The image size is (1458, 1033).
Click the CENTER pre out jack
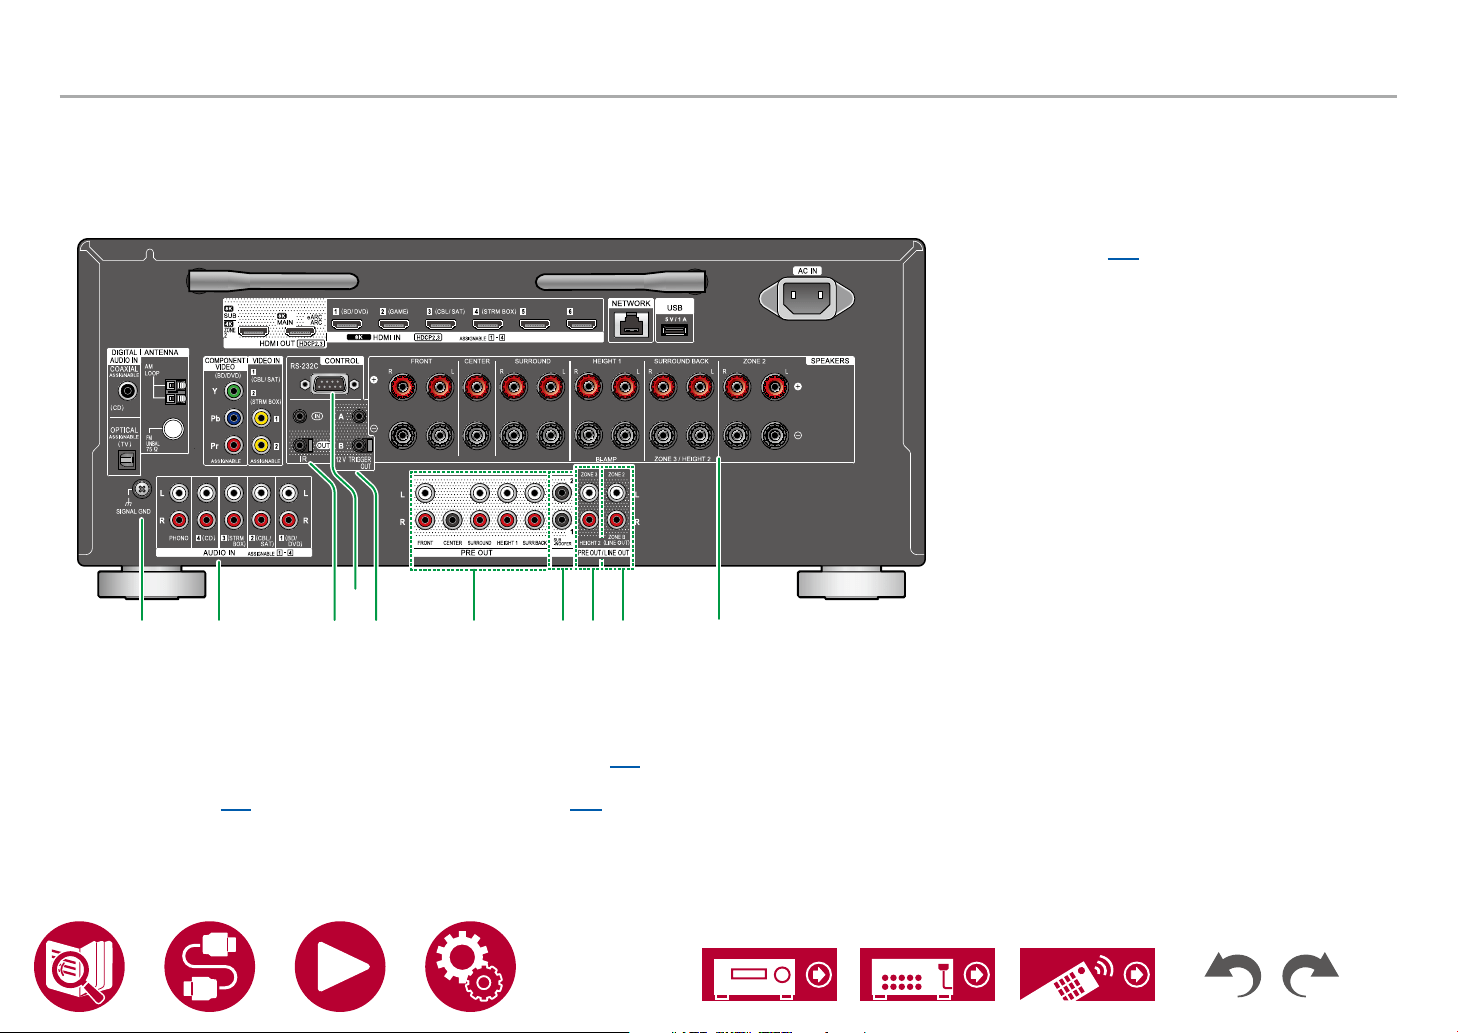pos(452,520)
